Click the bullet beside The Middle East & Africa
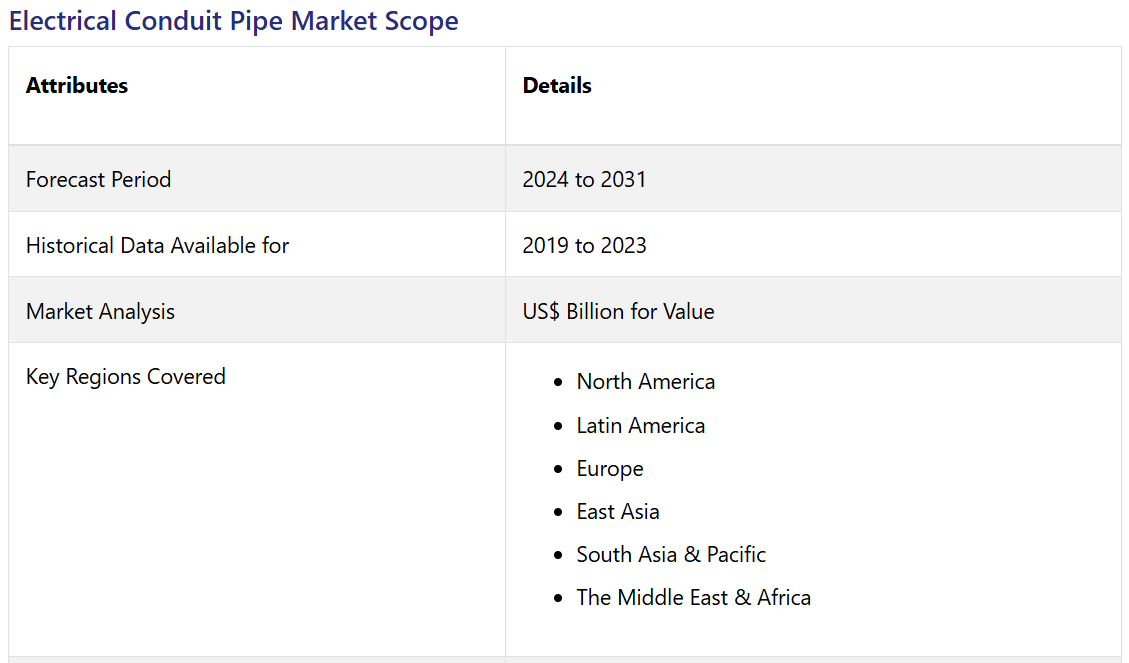Screen dimensions: 1129x663 tap(558, 599)
